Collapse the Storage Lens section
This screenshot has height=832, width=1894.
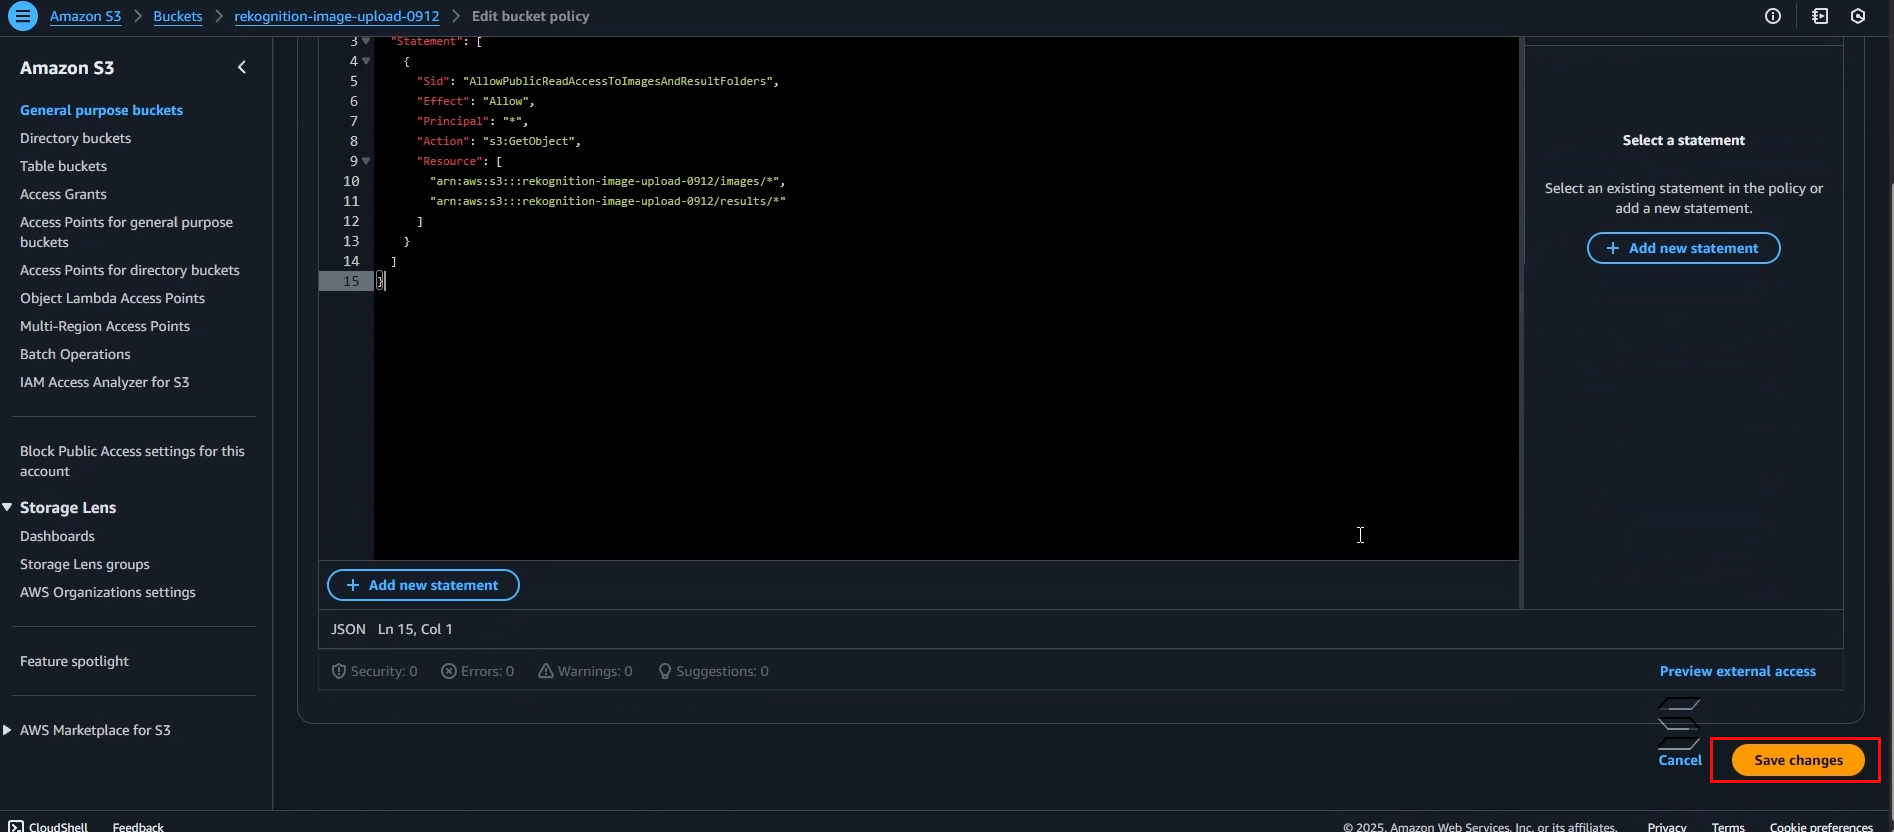tap(8, 507)
